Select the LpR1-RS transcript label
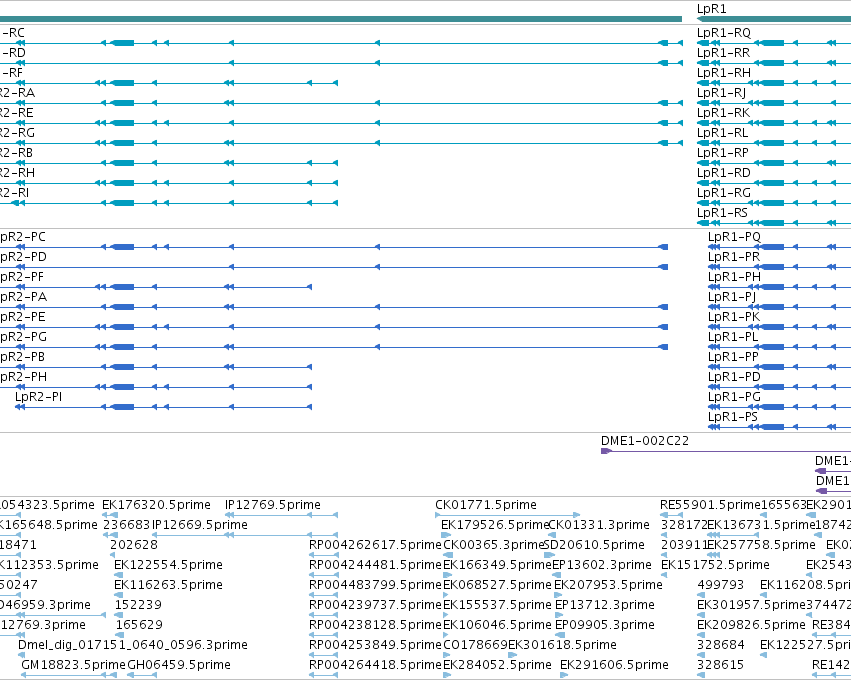The image size is (851, 680). [x=722, y=213]
